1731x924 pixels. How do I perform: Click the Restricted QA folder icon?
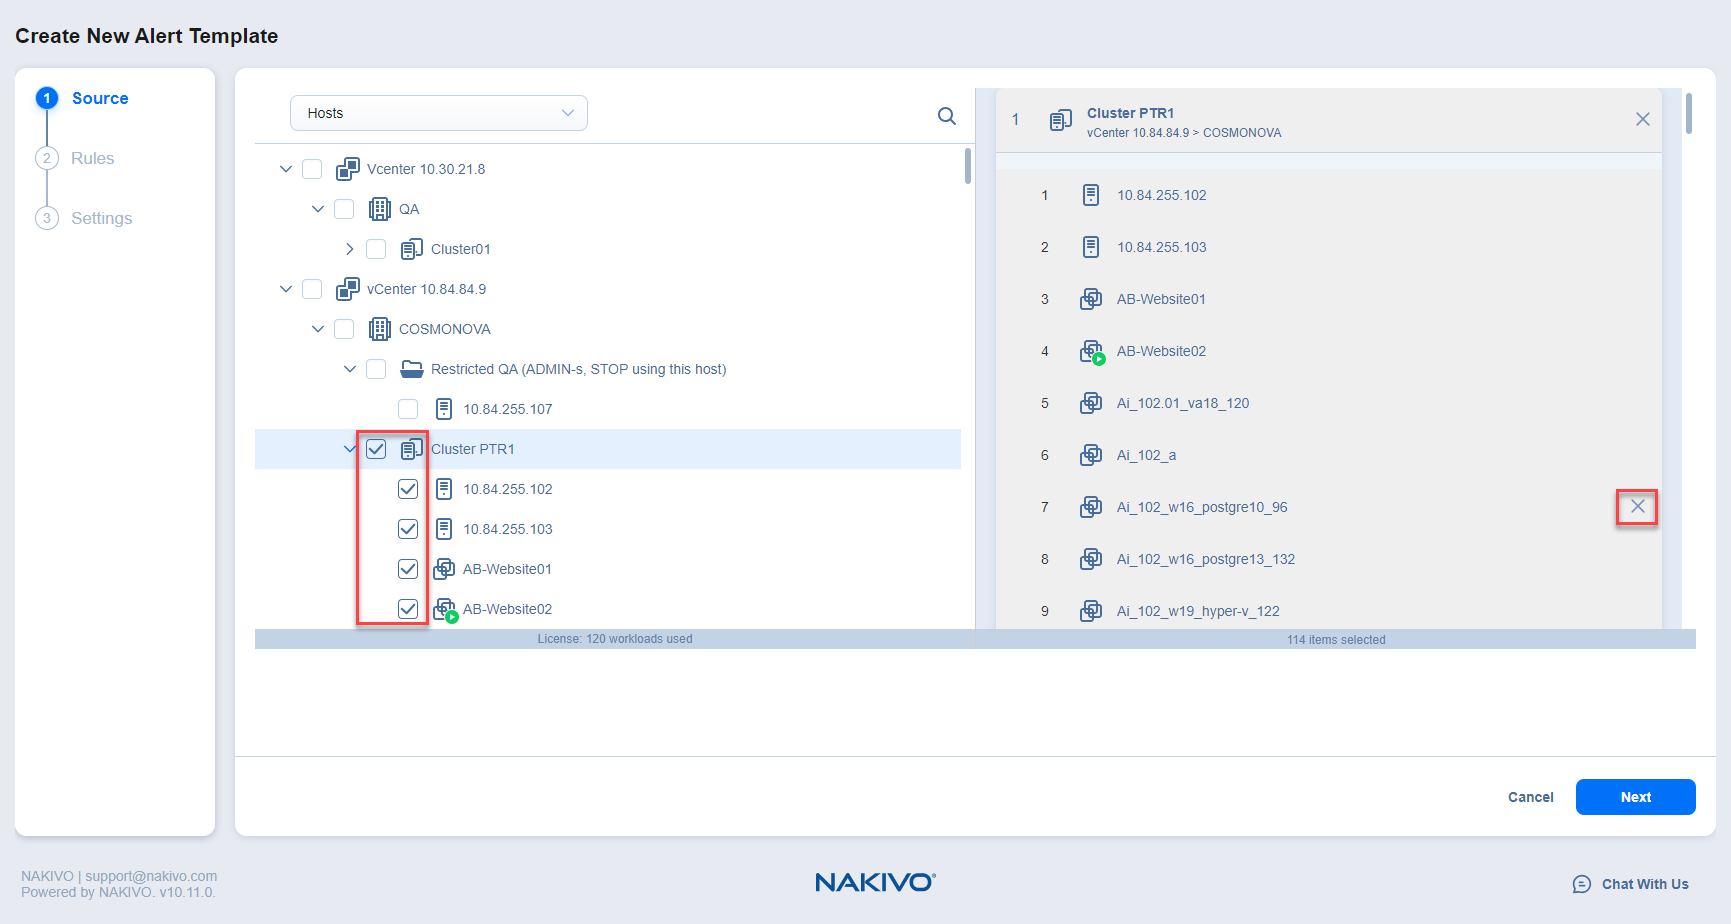(x=411, y=369)
